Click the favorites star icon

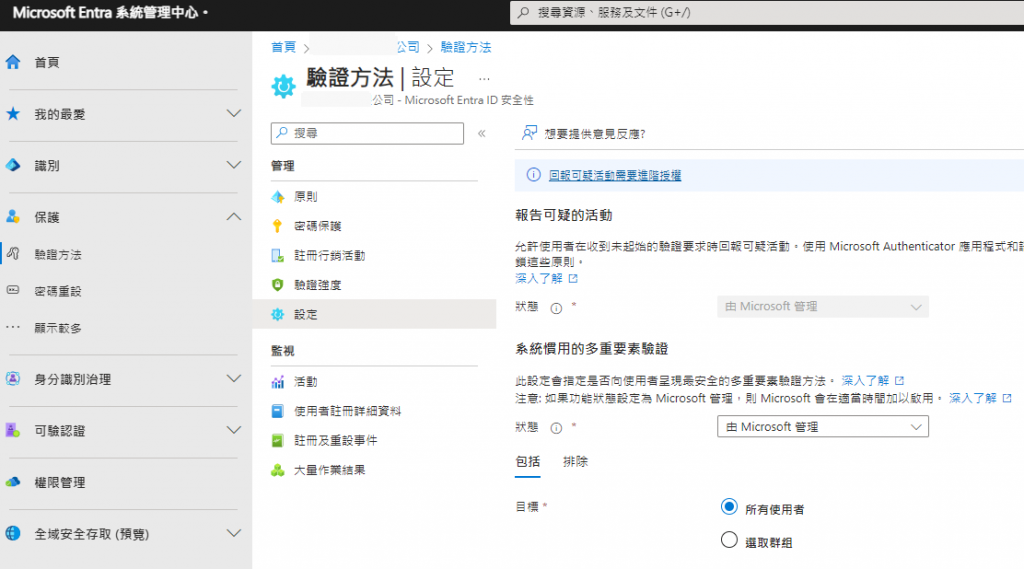pos(13,114)
